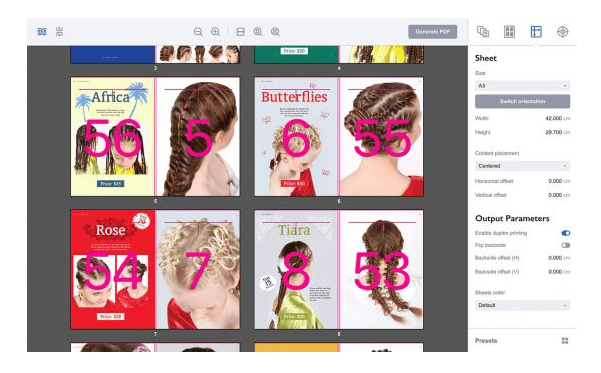Image resolution: width=601 pixels, height=373 pixels.
Task: Select the stacked sheet view icon
Action: click(x=59, y=32)
